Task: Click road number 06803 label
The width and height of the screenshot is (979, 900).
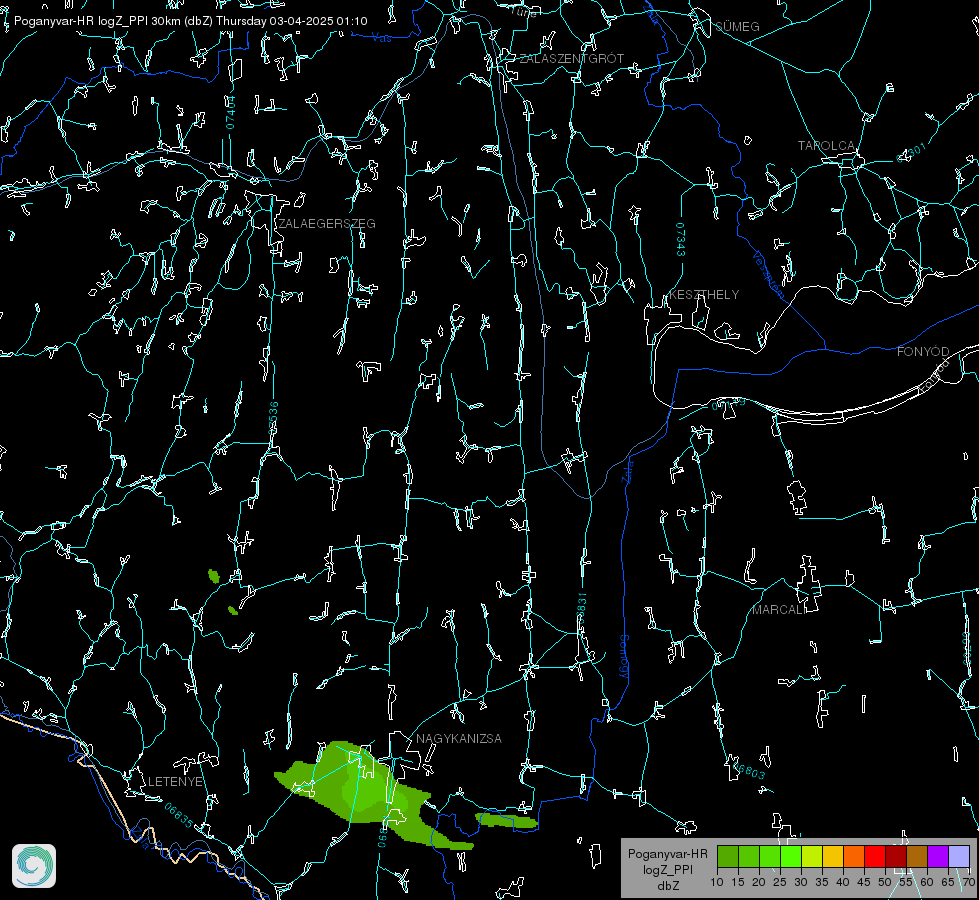Action: 749,771
